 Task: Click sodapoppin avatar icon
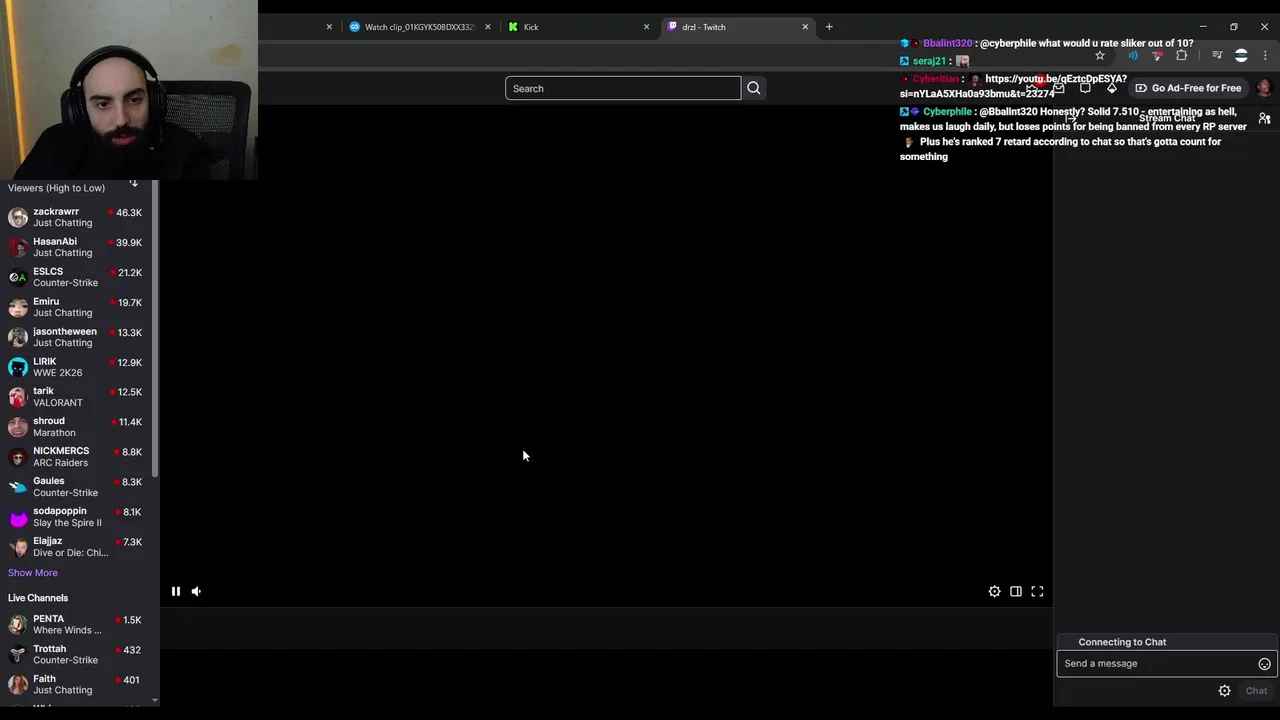point(18,517)
